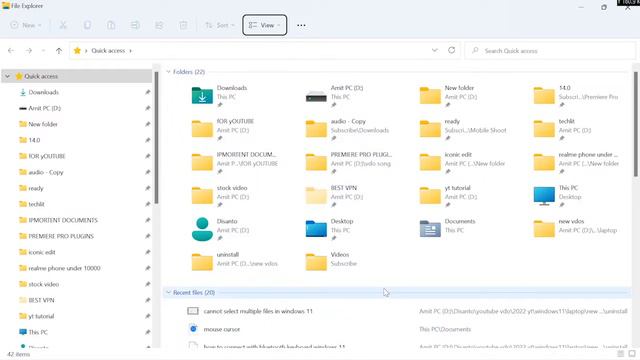This screenshot has height=360, width=640.
Task: Open the Sort dropdown
Action: (x=220, y=25)
